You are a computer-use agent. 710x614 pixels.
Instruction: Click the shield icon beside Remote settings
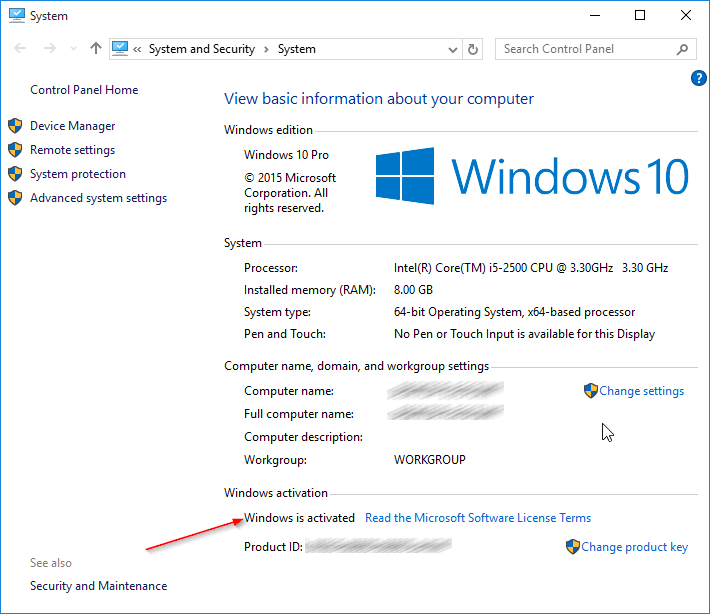tap(15, 149)
